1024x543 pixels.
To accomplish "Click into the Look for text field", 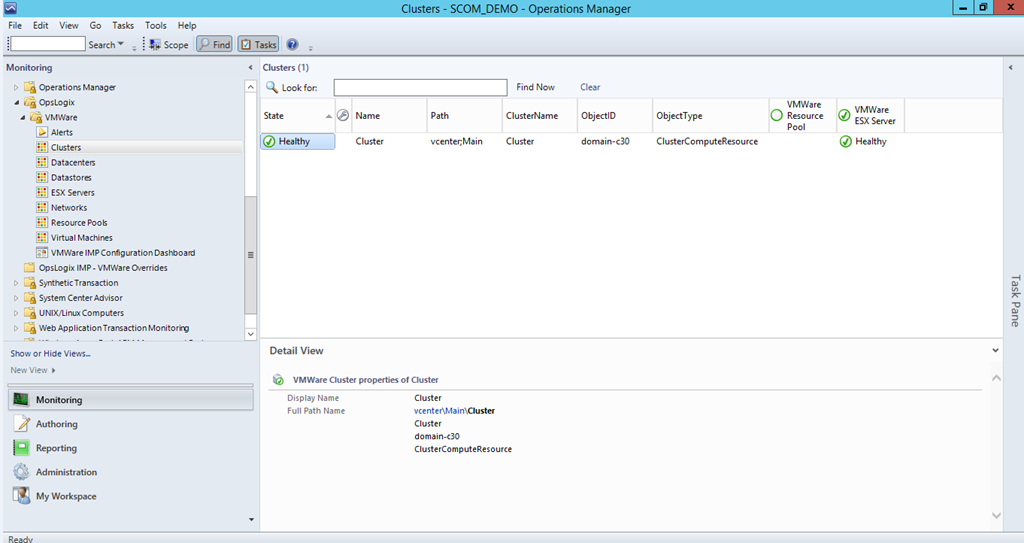I will coord(420,88).
